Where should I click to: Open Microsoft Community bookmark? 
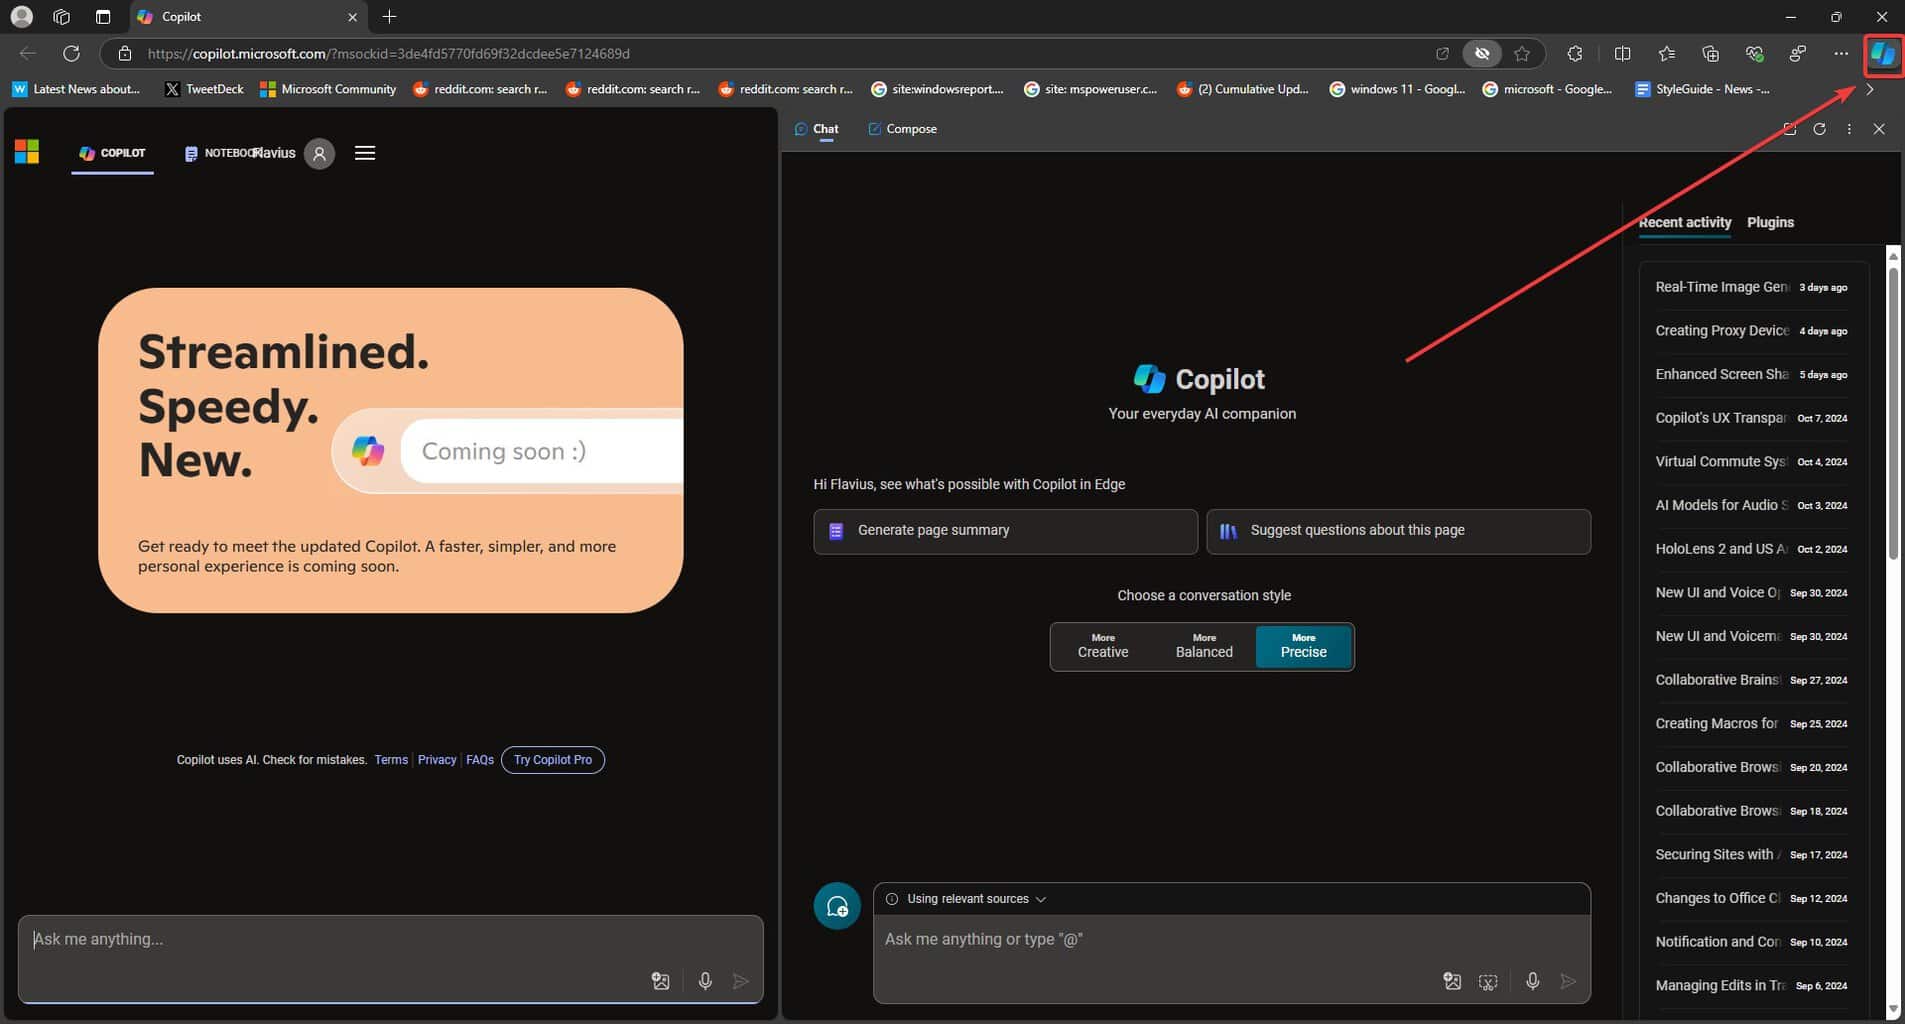click(328, 89)
